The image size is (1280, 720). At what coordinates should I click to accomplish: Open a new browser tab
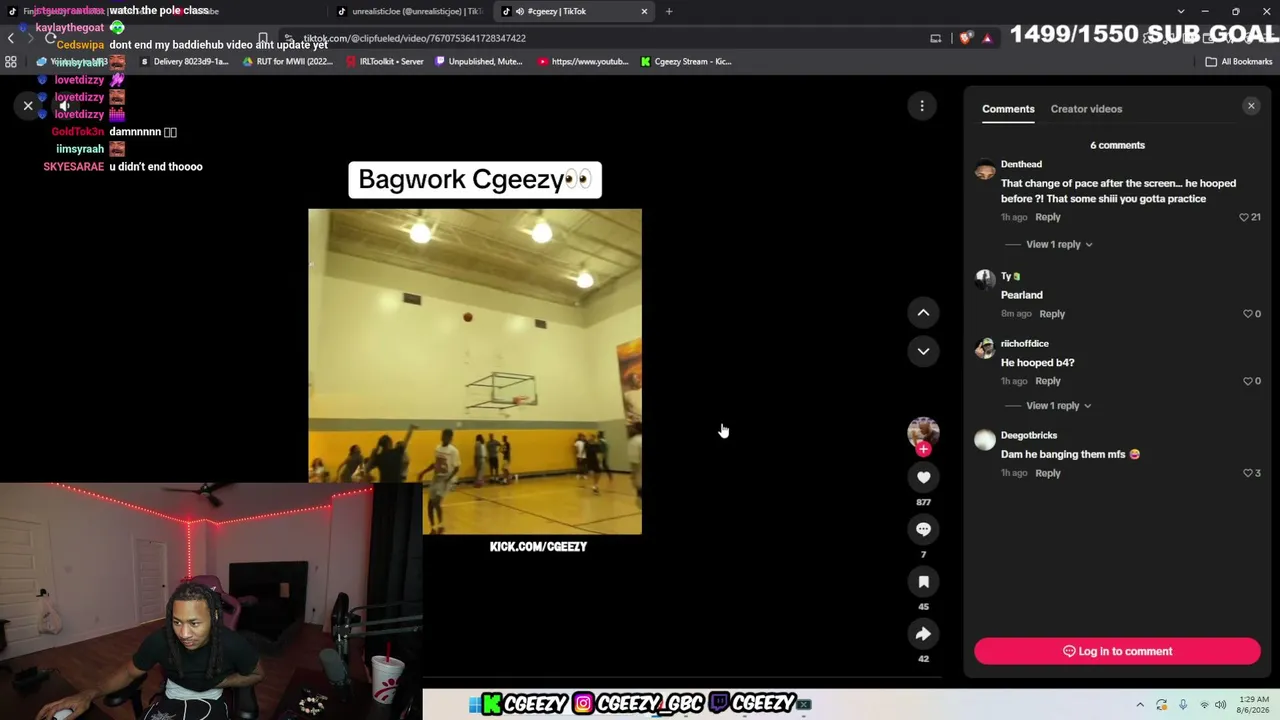669,11
